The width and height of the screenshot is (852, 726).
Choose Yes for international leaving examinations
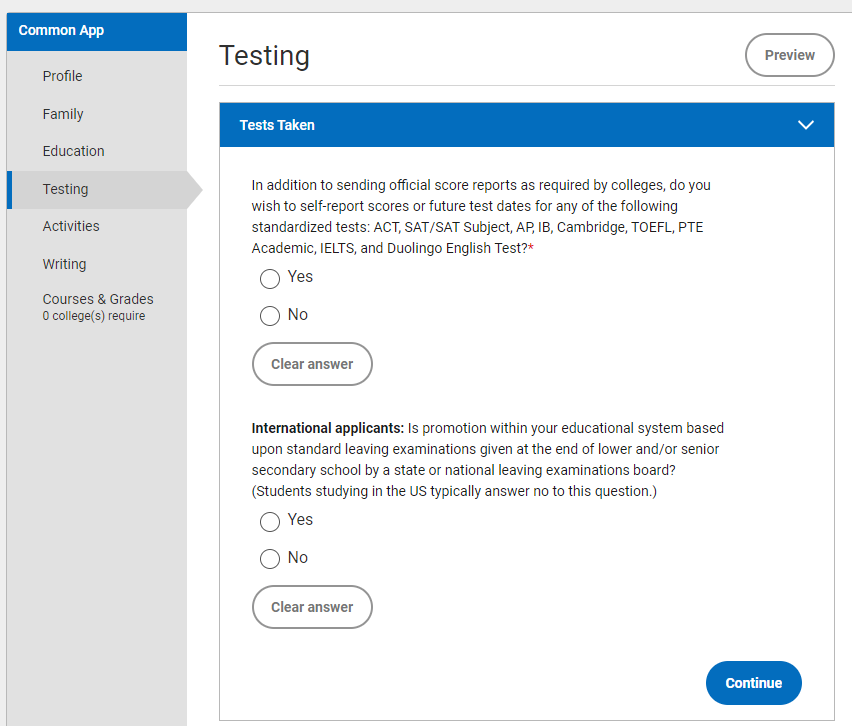pos(270,522)
